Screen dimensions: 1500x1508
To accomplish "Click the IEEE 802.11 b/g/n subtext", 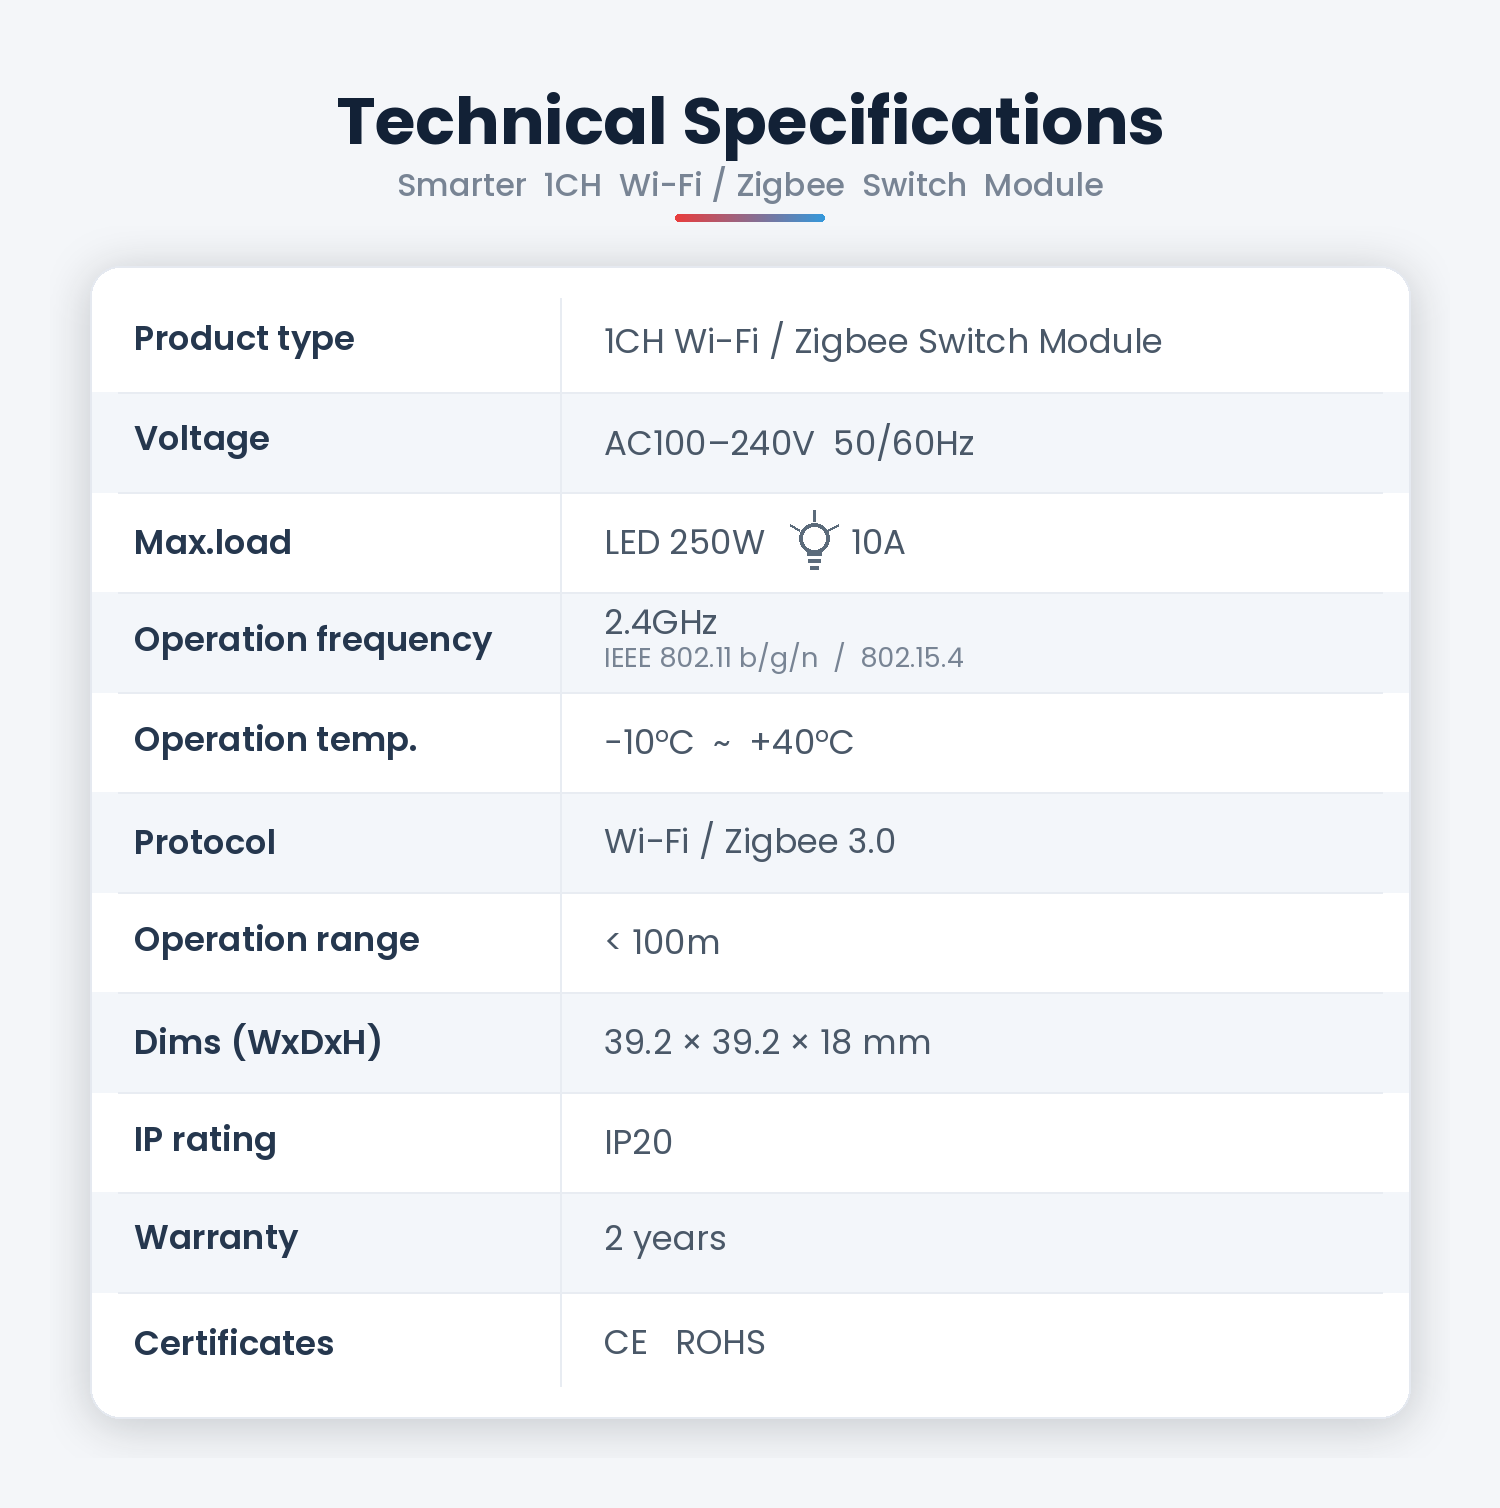I will [711, 658].
